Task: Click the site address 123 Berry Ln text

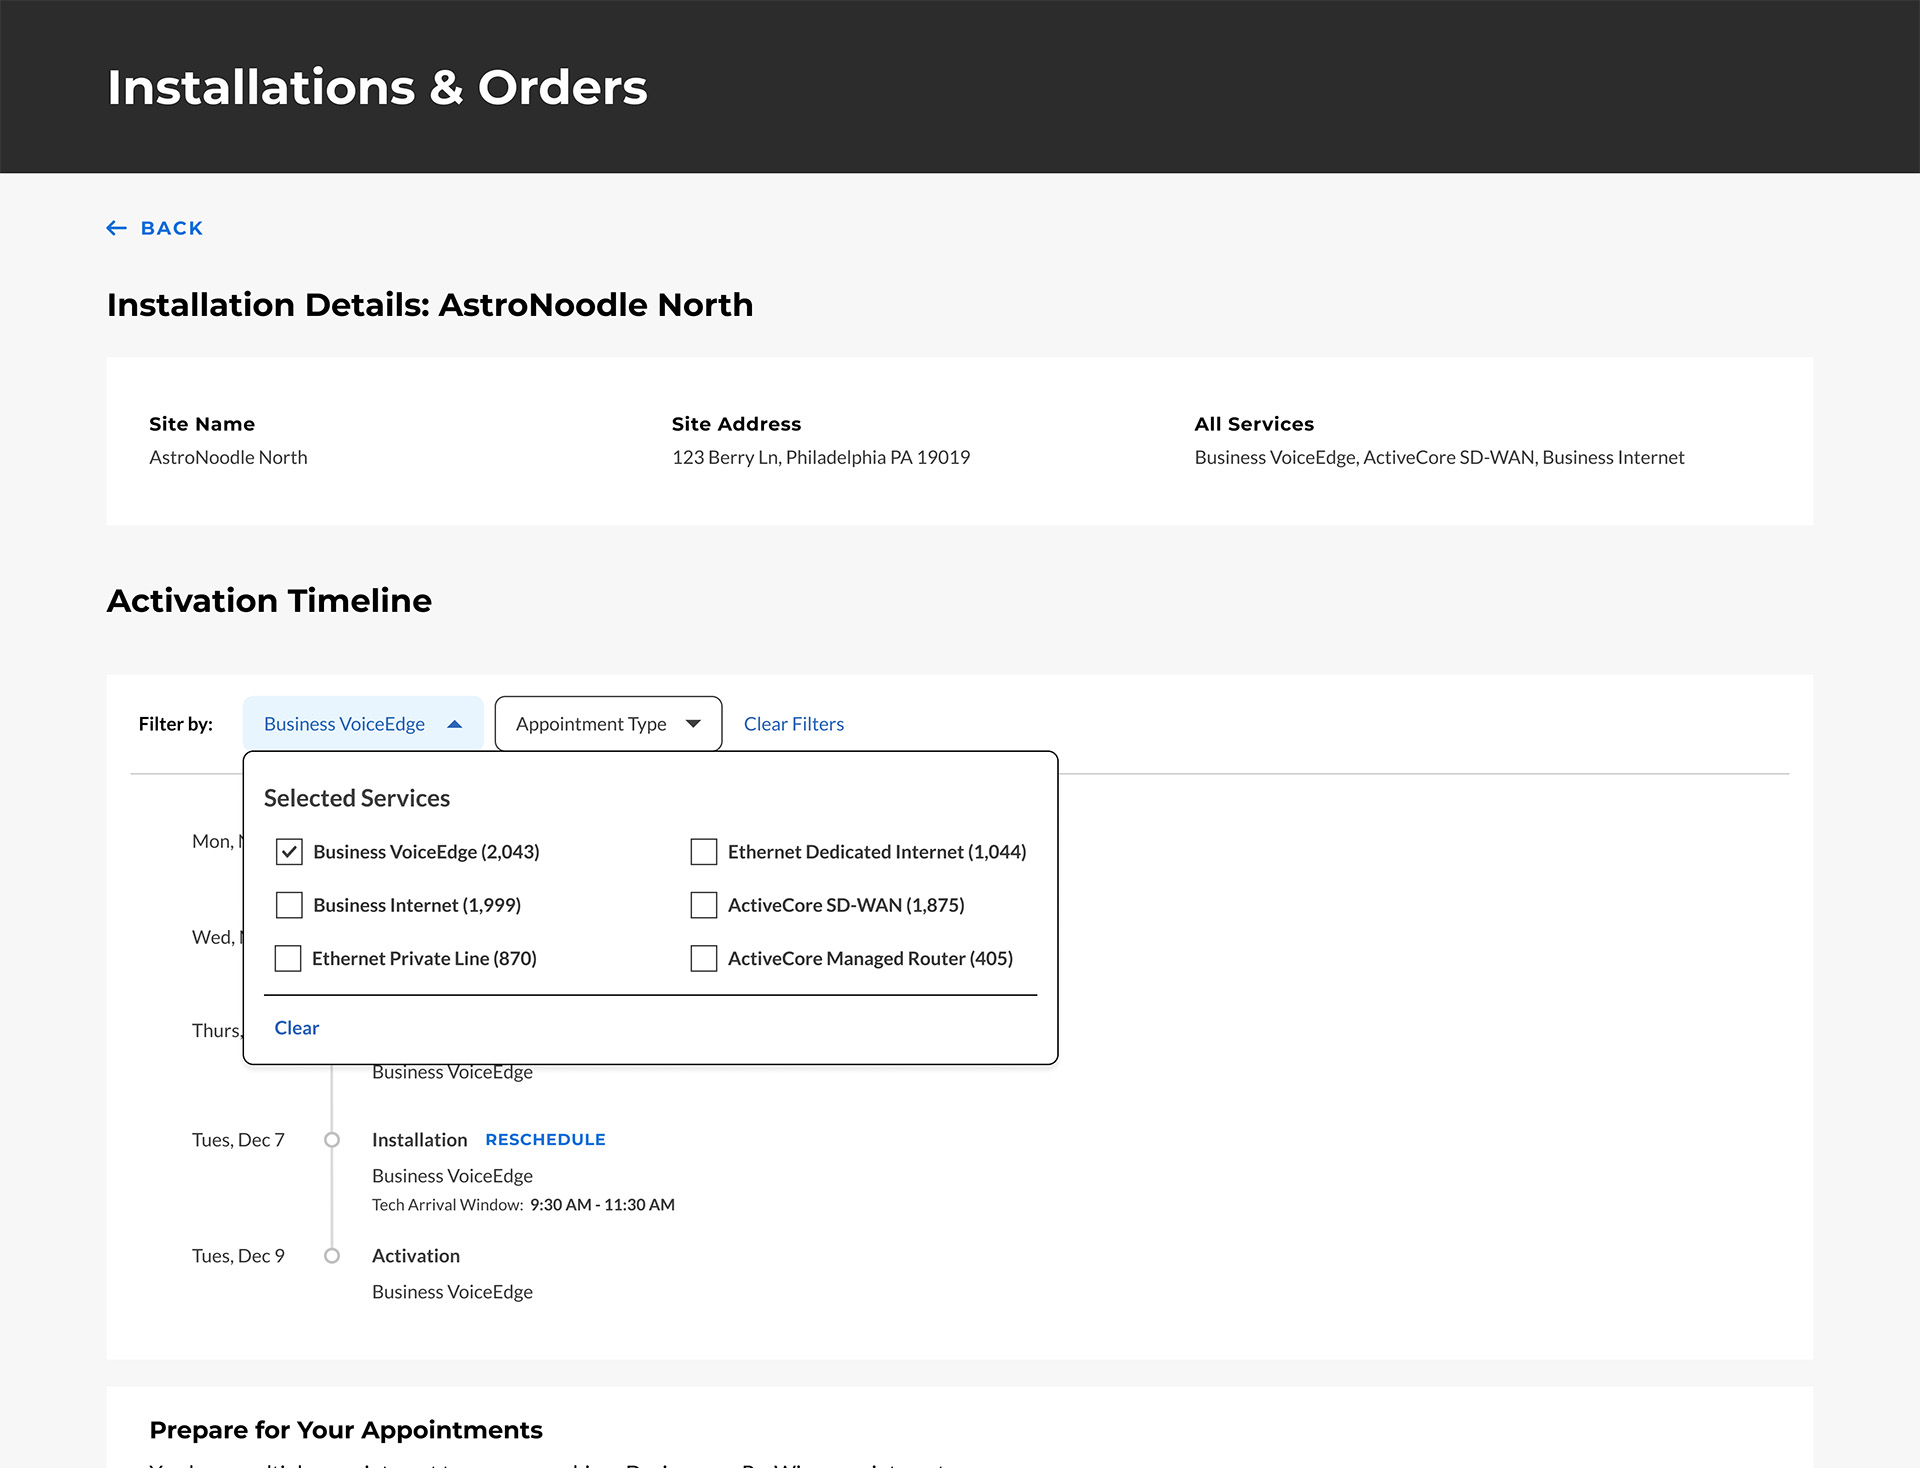Action: point(821,457)
